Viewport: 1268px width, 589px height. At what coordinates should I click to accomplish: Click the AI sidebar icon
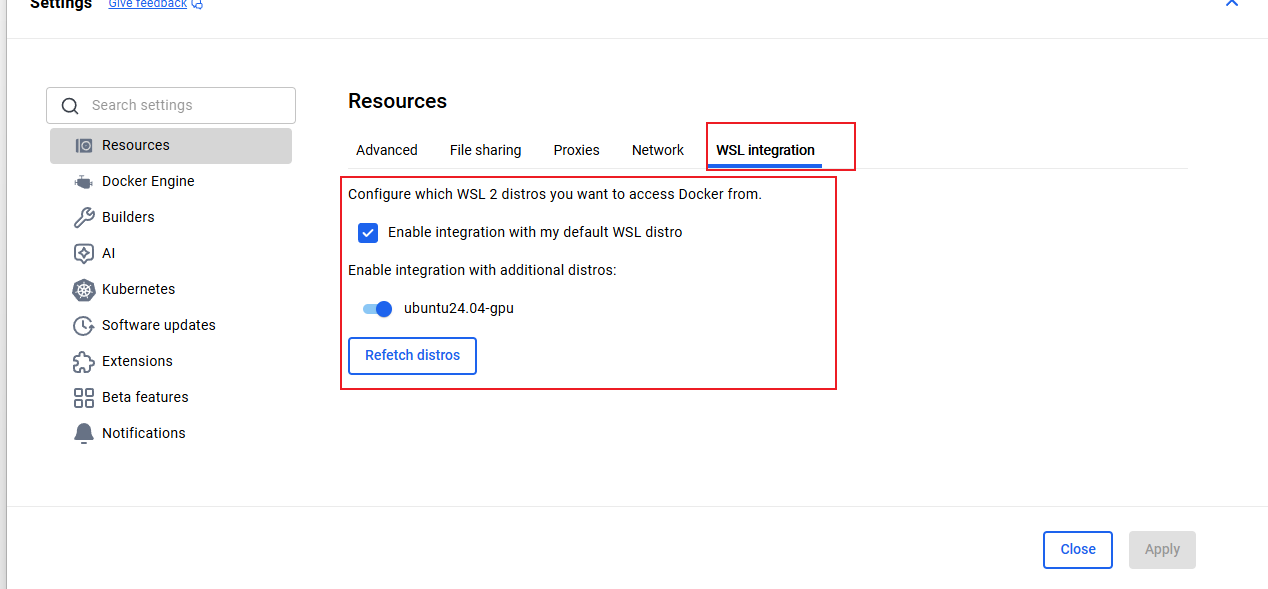pos(84,253)
